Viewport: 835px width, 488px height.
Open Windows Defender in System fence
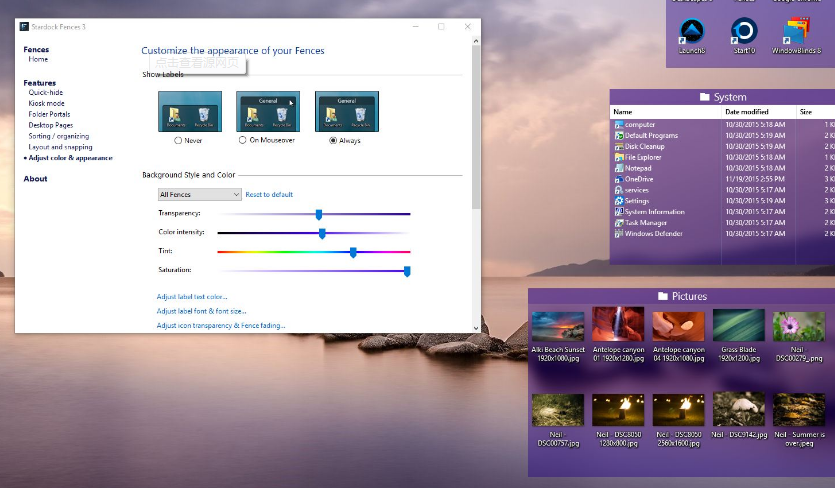click(653, 234)
